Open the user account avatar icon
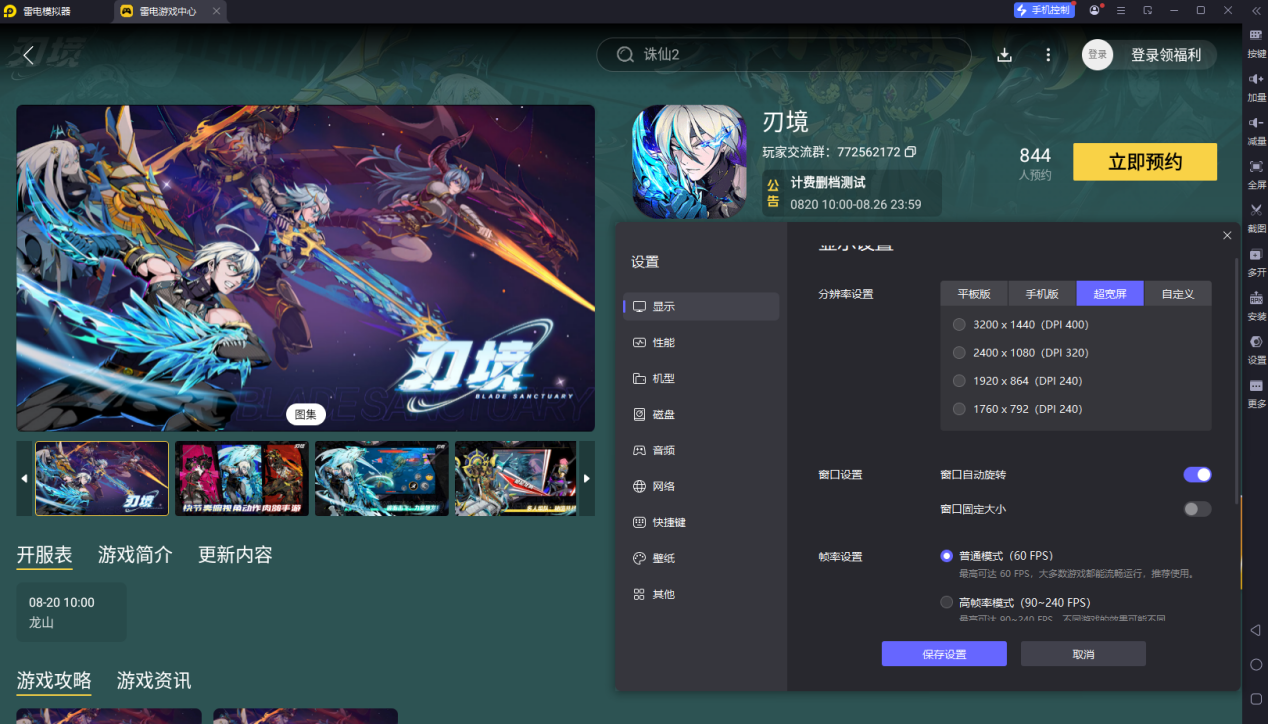 coord(1096,10)
